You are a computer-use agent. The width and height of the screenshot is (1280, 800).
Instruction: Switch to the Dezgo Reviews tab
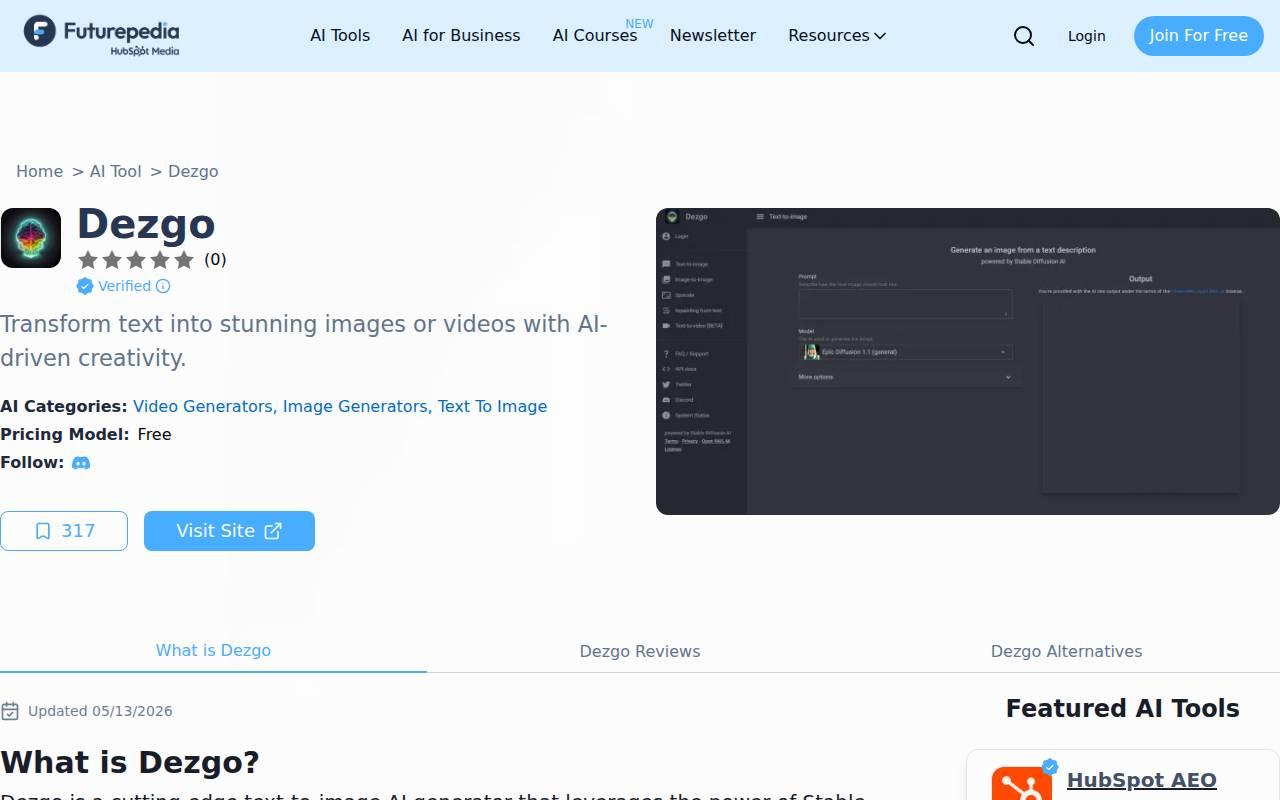(x=640, y=651)
